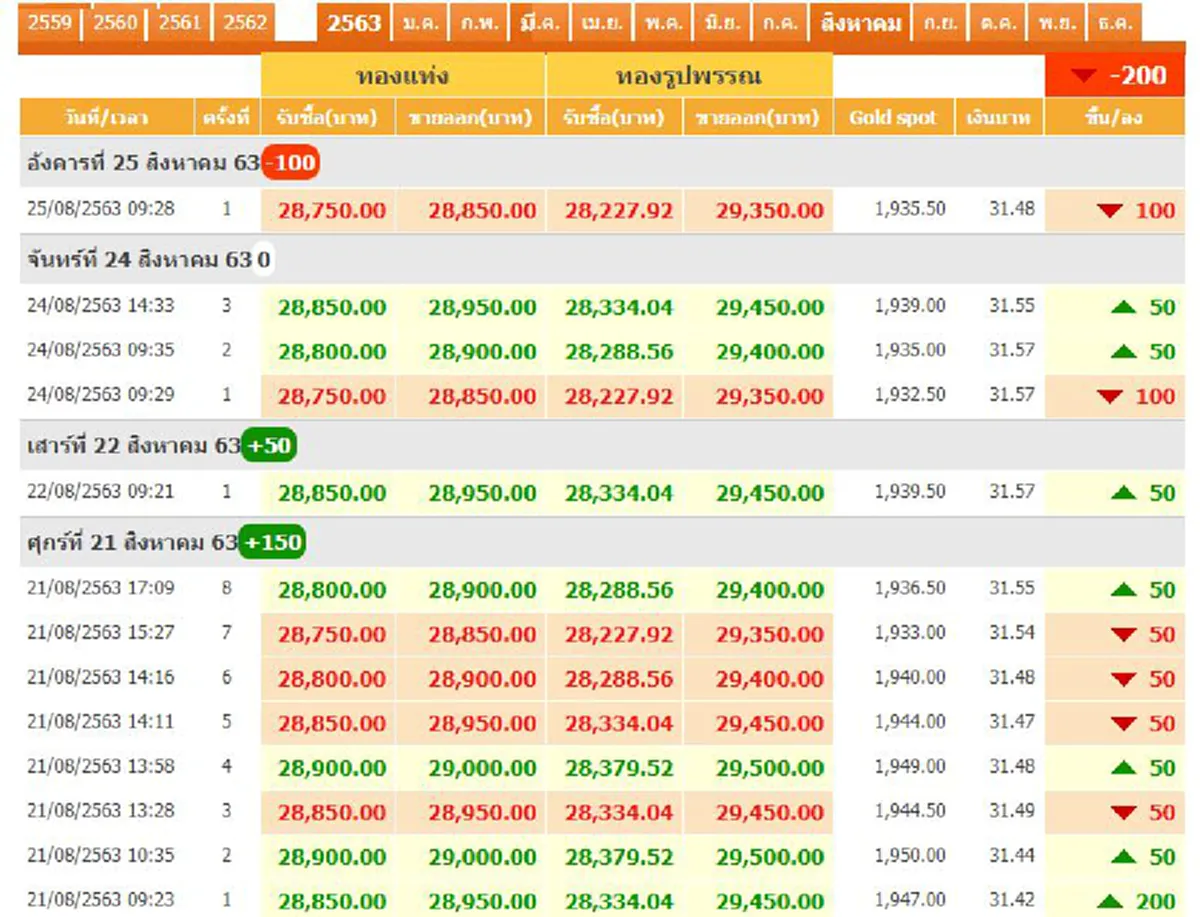Select the active 2563 year tab
The height and width of the screenshot is (917, 1200).
click(354, 22)
